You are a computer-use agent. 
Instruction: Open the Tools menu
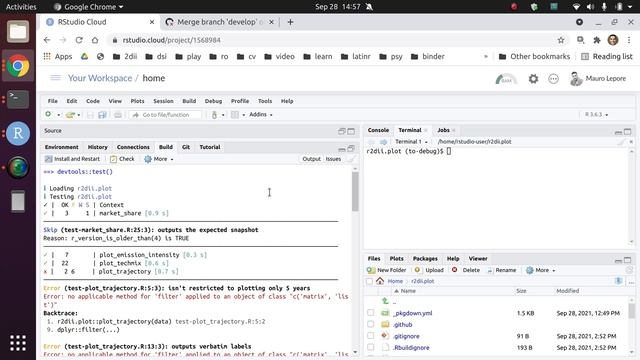click(x=265, y=101)
